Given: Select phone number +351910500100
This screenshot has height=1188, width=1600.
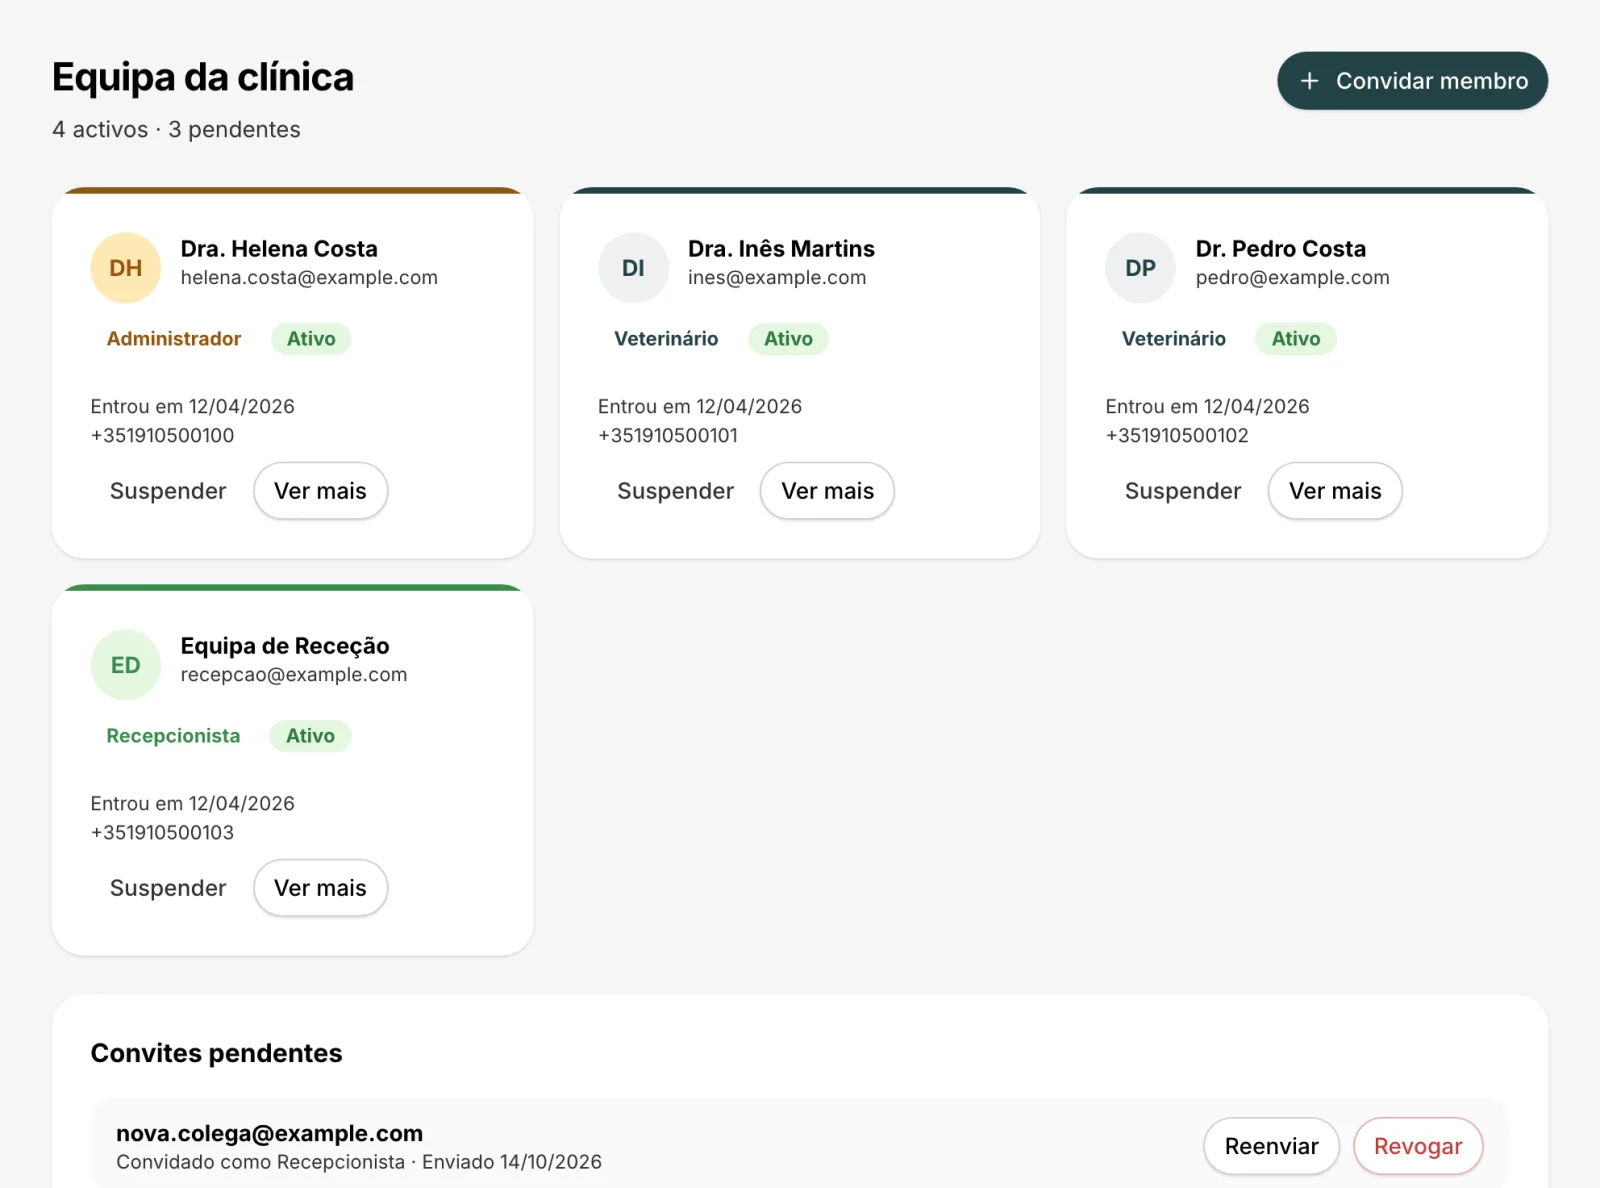Looking at the screenshot, I should (162, 436).
